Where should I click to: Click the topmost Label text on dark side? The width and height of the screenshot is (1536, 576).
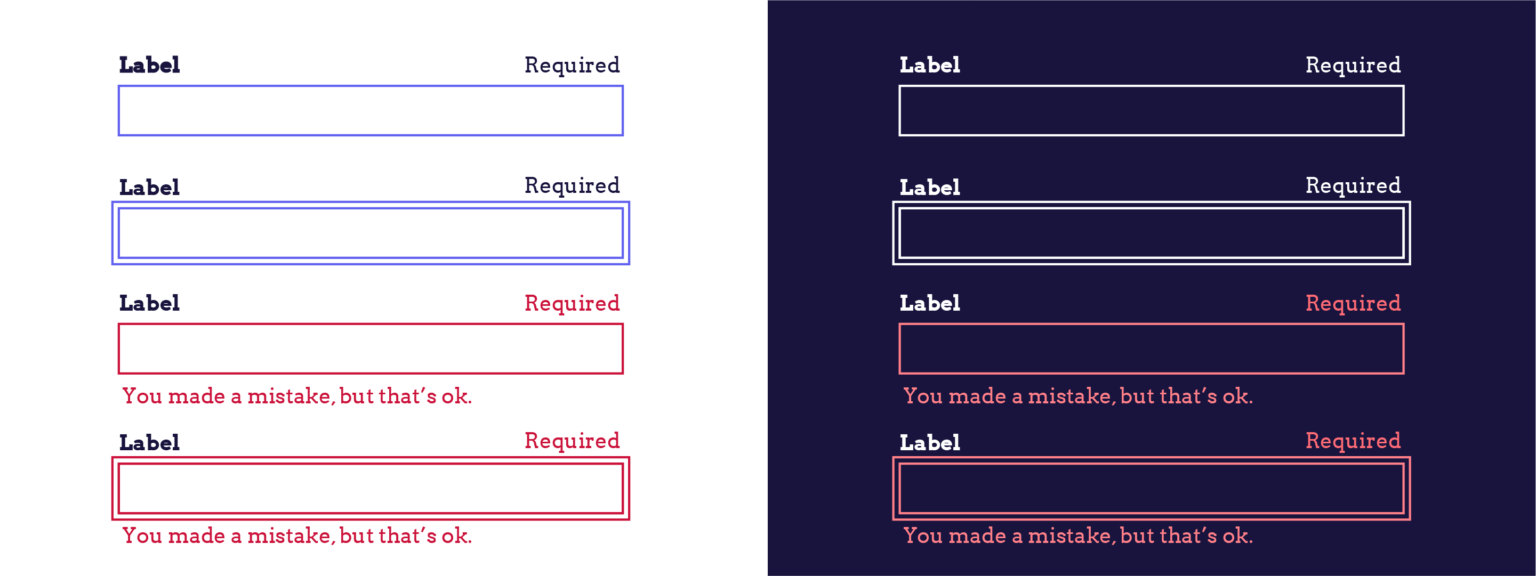pyautogui.click(x=929, y=64)
